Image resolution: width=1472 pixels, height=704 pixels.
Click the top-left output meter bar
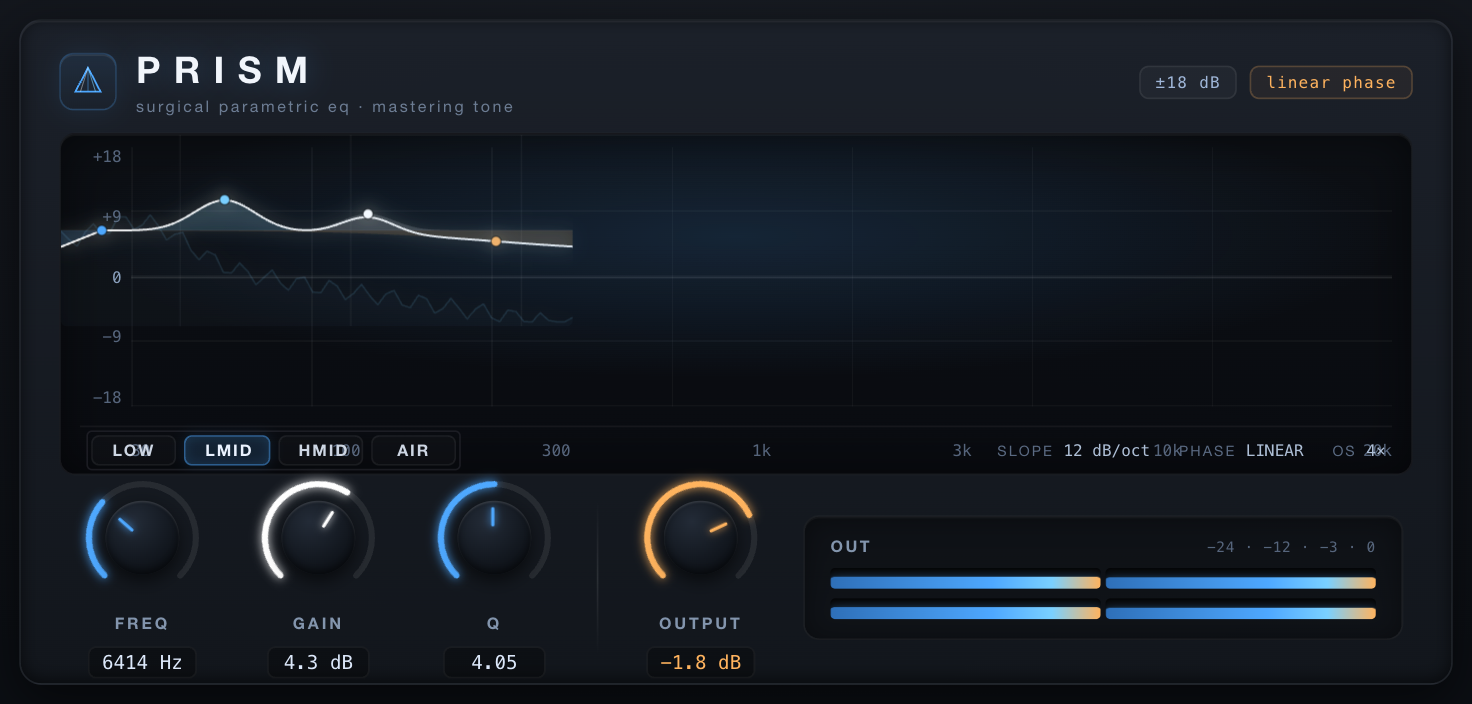pyautogui.click(x=965, y=582)
